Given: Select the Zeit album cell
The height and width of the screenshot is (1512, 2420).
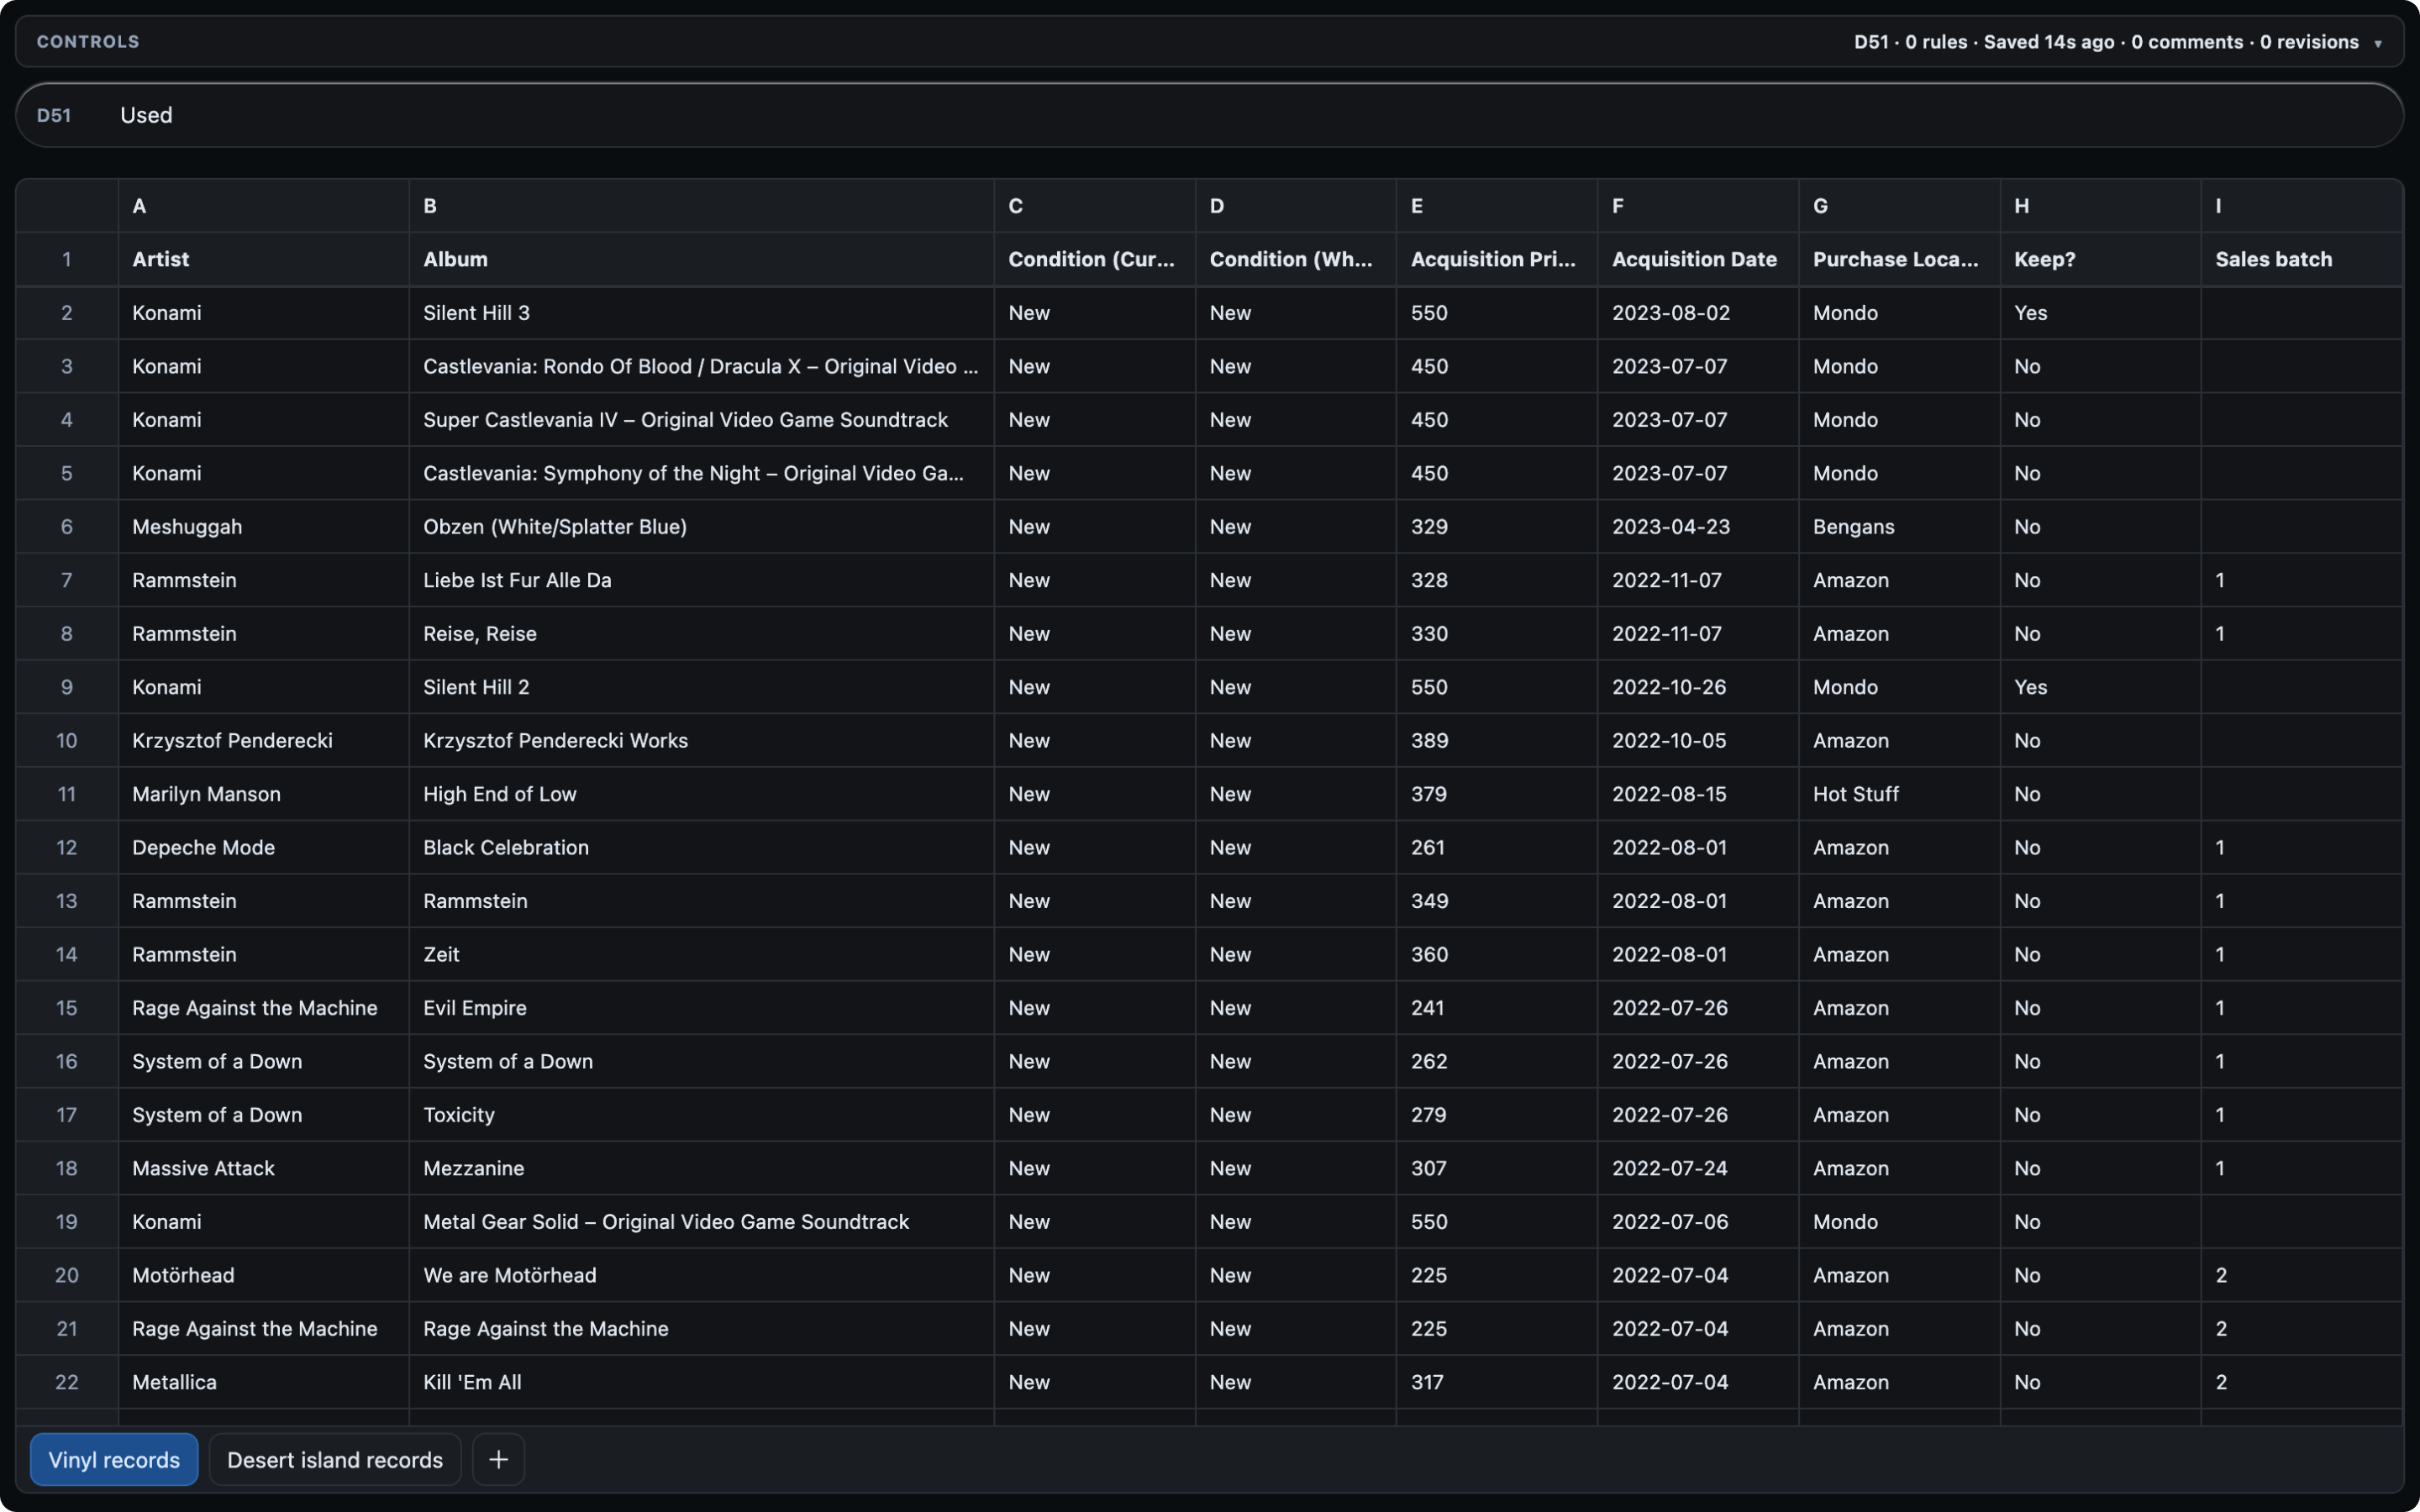Looking at the screenshot, I should click(x=701, y=954).
